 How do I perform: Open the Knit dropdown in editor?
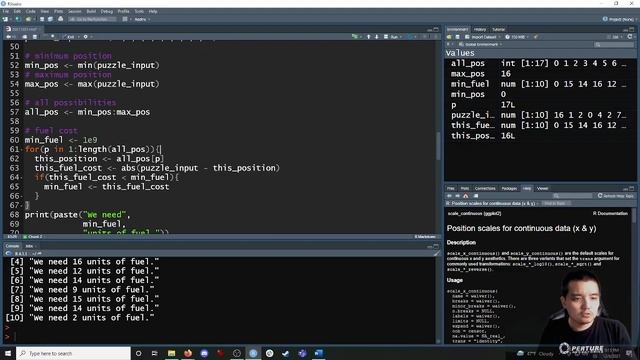click(x=72, y=37)
